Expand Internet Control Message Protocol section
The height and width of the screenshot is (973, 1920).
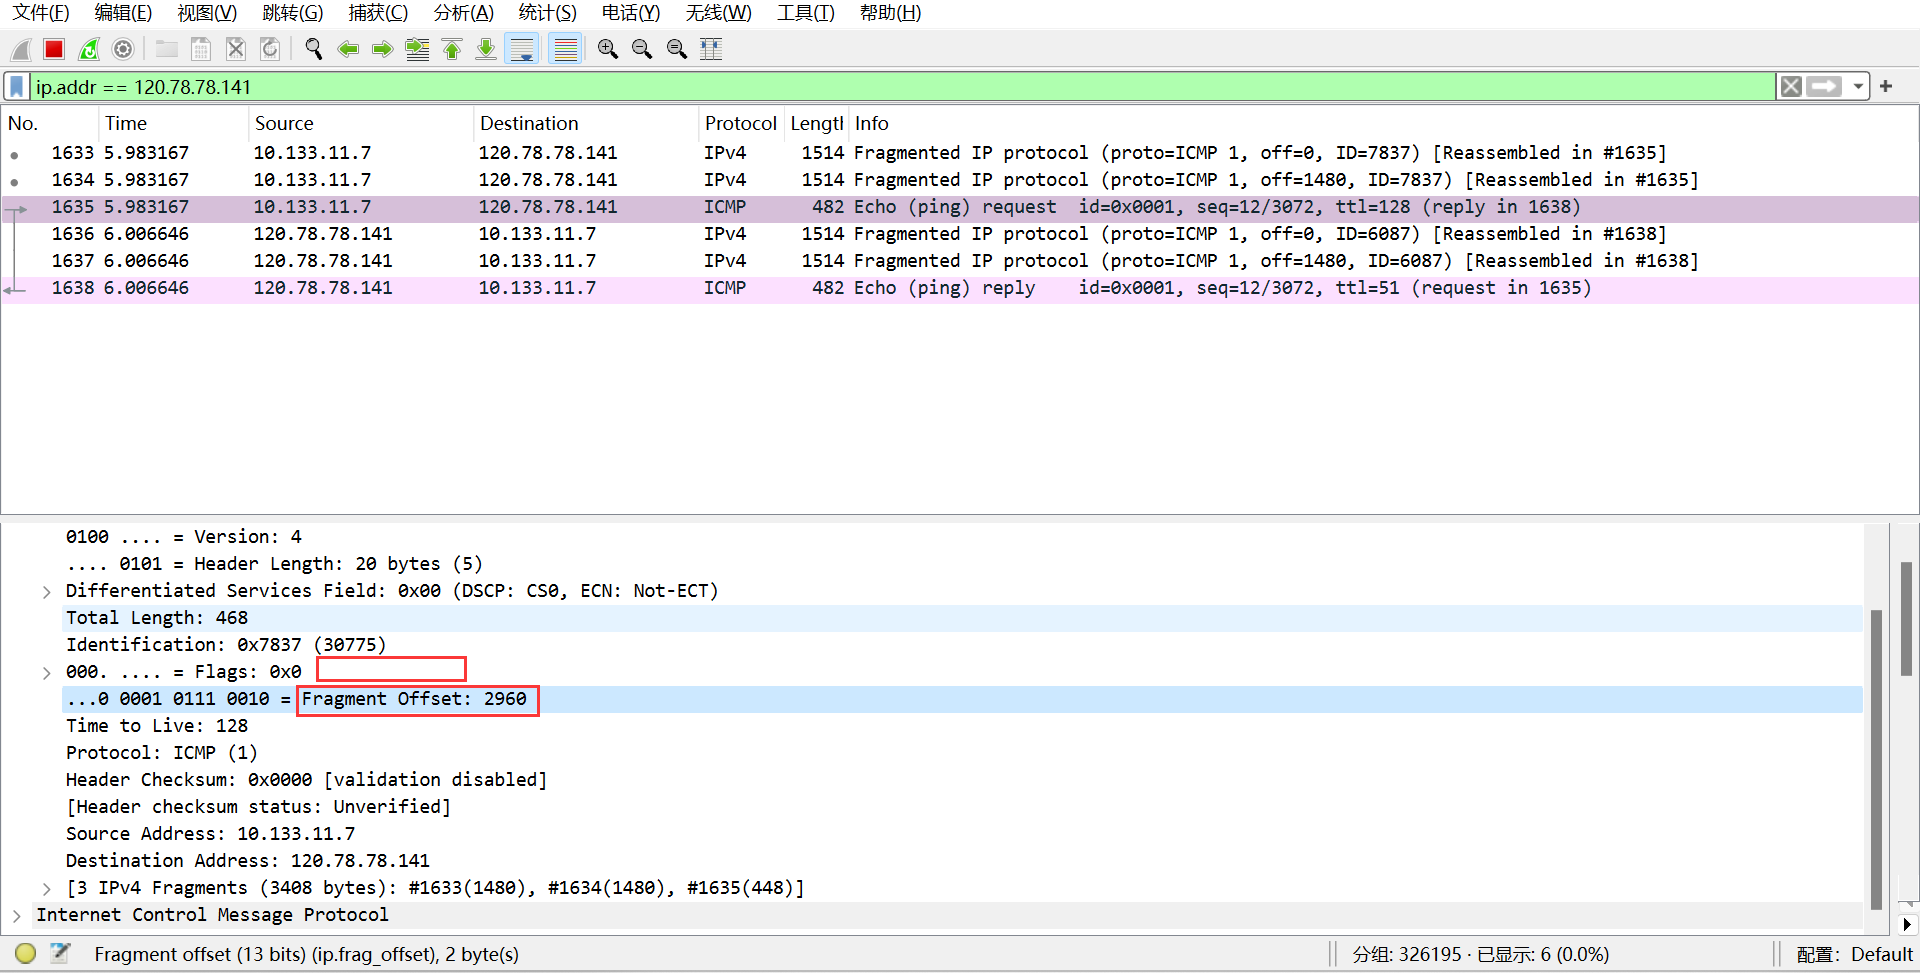[x=16, y=916]
